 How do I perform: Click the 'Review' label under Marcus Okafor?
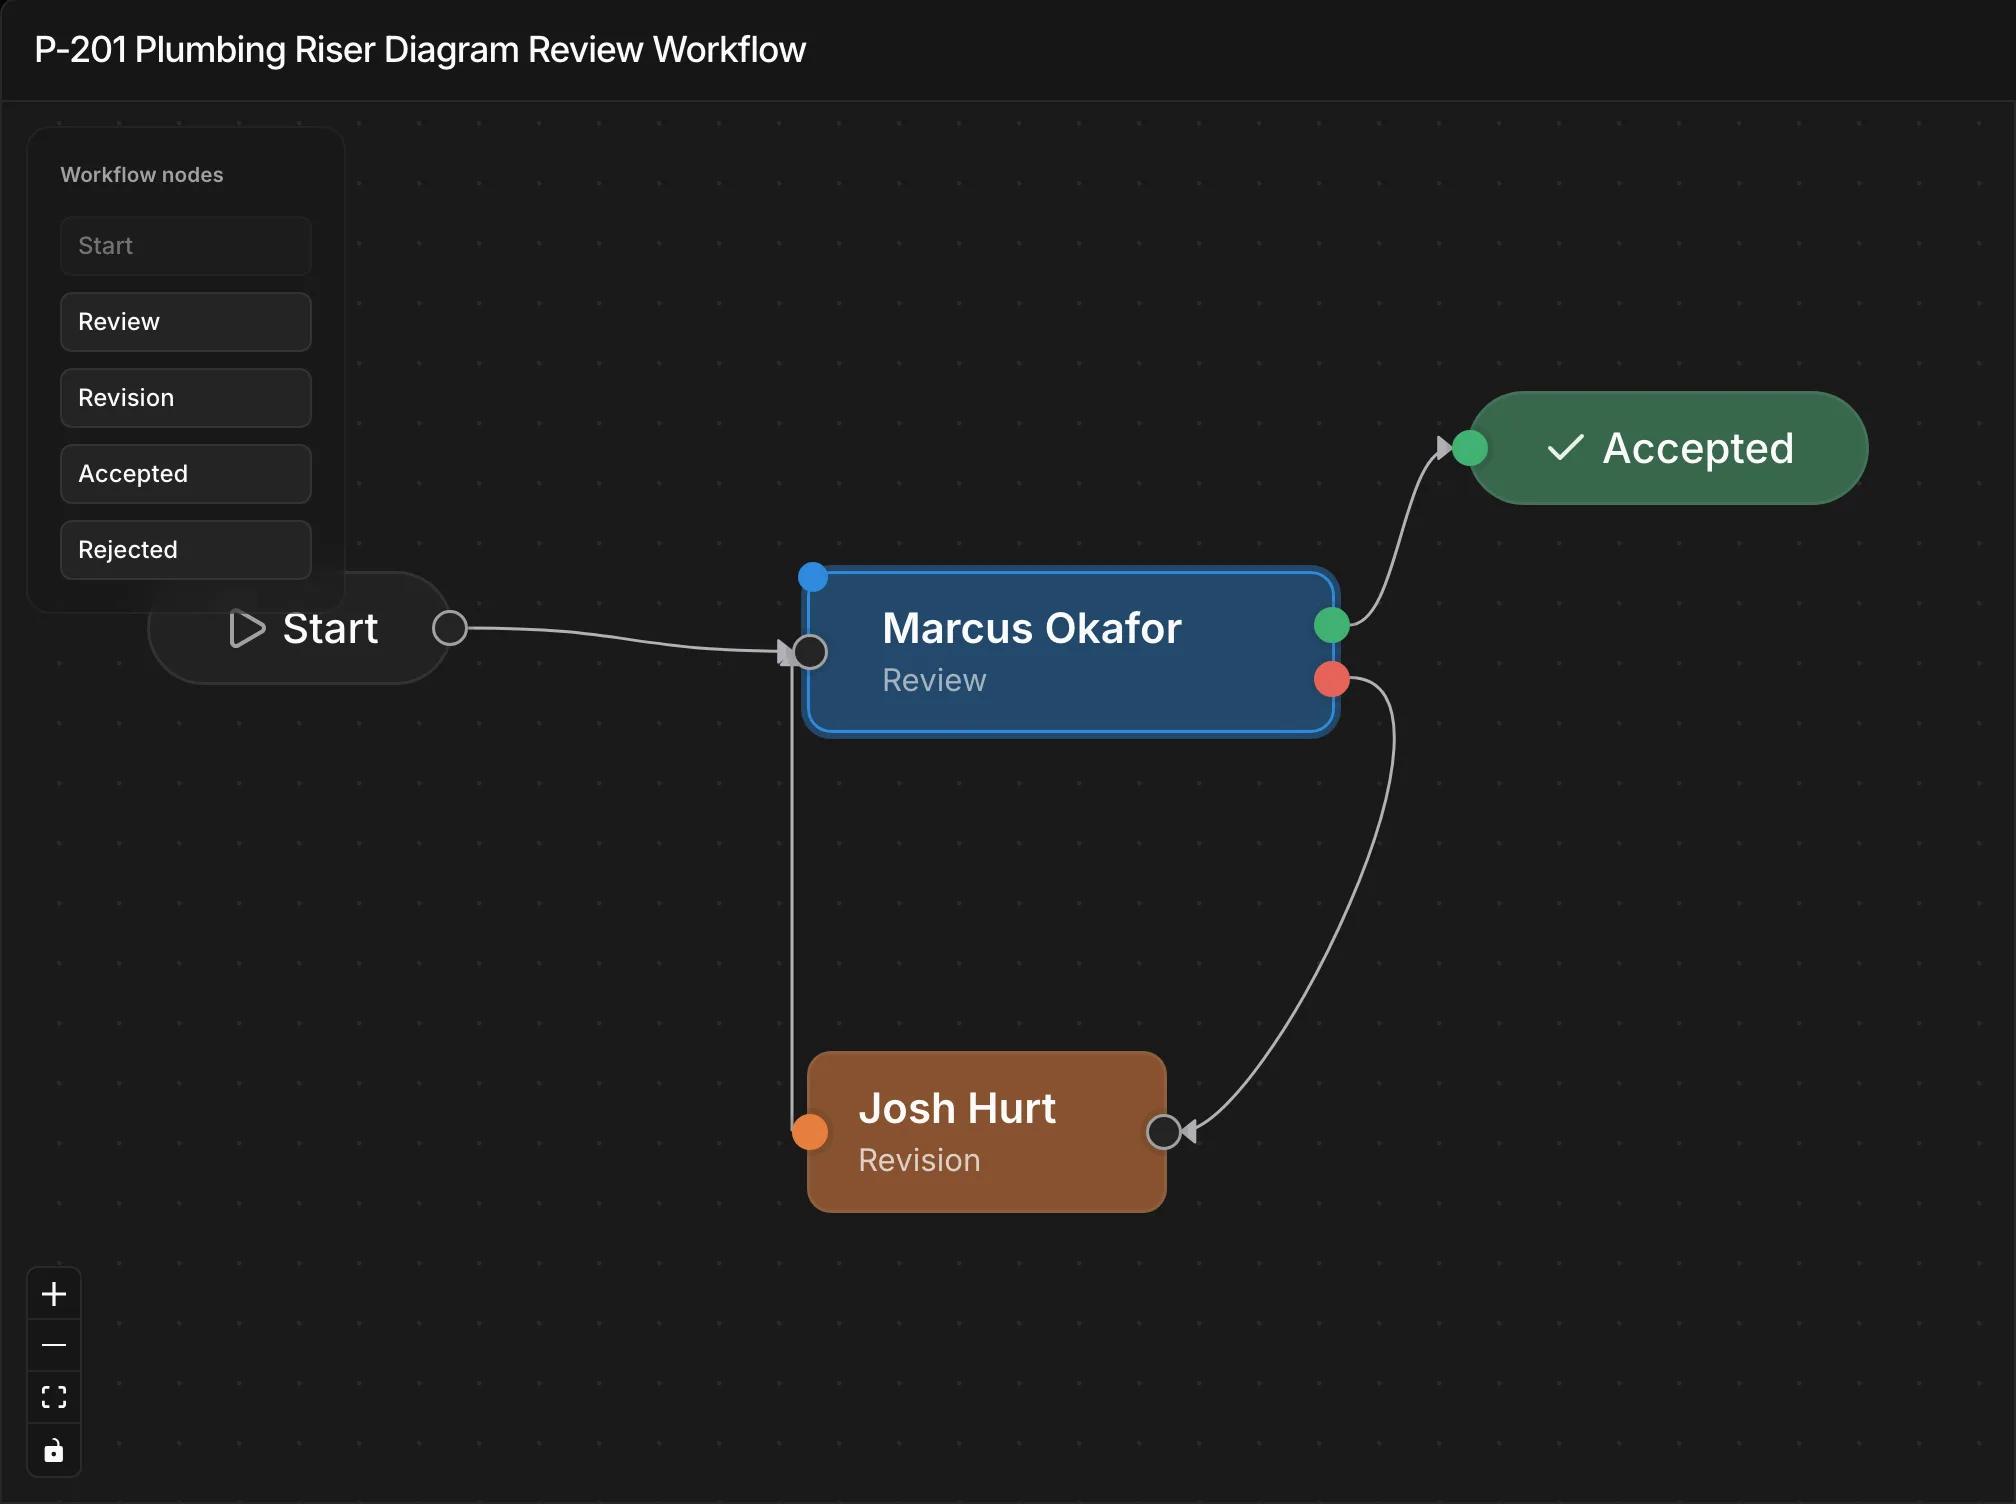[x=934, y=680]
